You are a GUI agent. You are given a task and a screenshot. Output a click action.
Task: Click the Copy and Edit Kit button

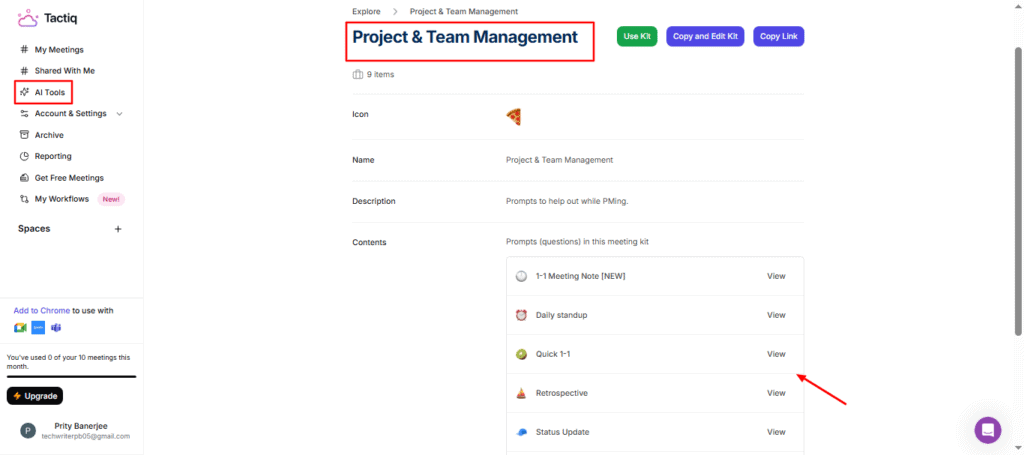(705, 36)
